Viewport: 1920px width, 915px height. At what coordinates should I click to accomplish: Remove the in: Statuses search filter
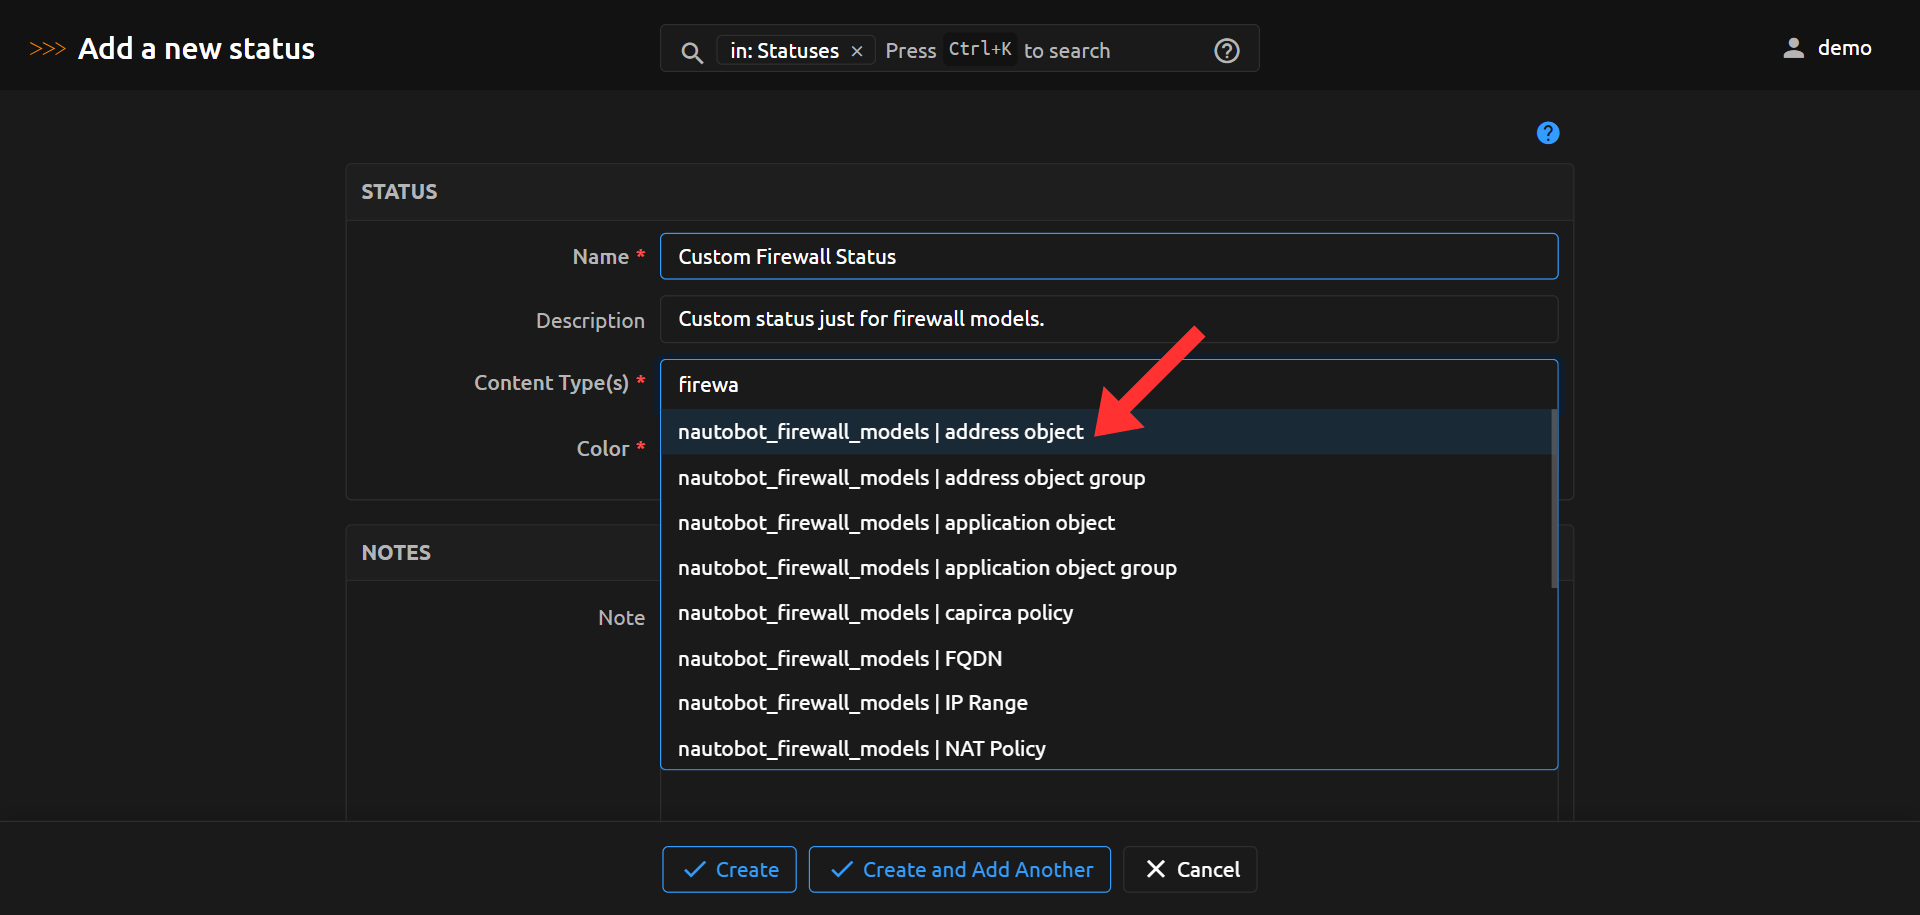point(856,50)
